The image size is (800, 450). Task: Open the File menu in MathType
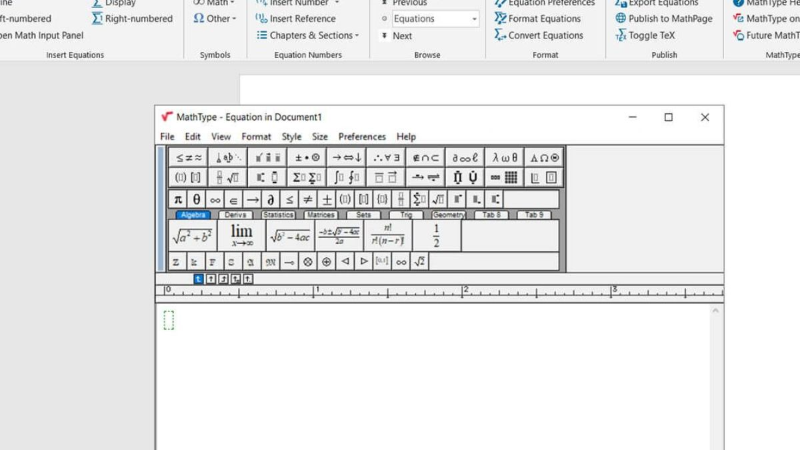[167, 137]
